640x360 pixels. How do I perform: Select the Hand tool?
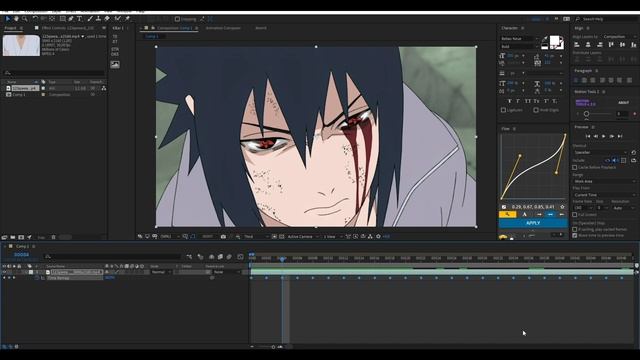point(16,19)
